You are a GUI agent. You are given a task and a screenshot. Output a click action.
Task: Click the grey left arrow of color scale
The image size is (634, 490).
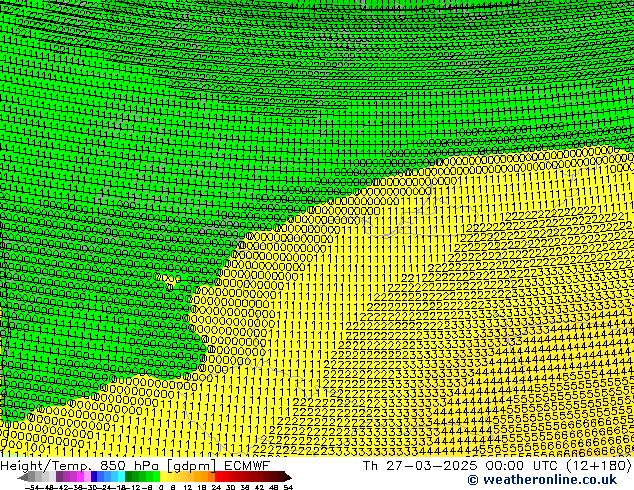pos(23,477)
